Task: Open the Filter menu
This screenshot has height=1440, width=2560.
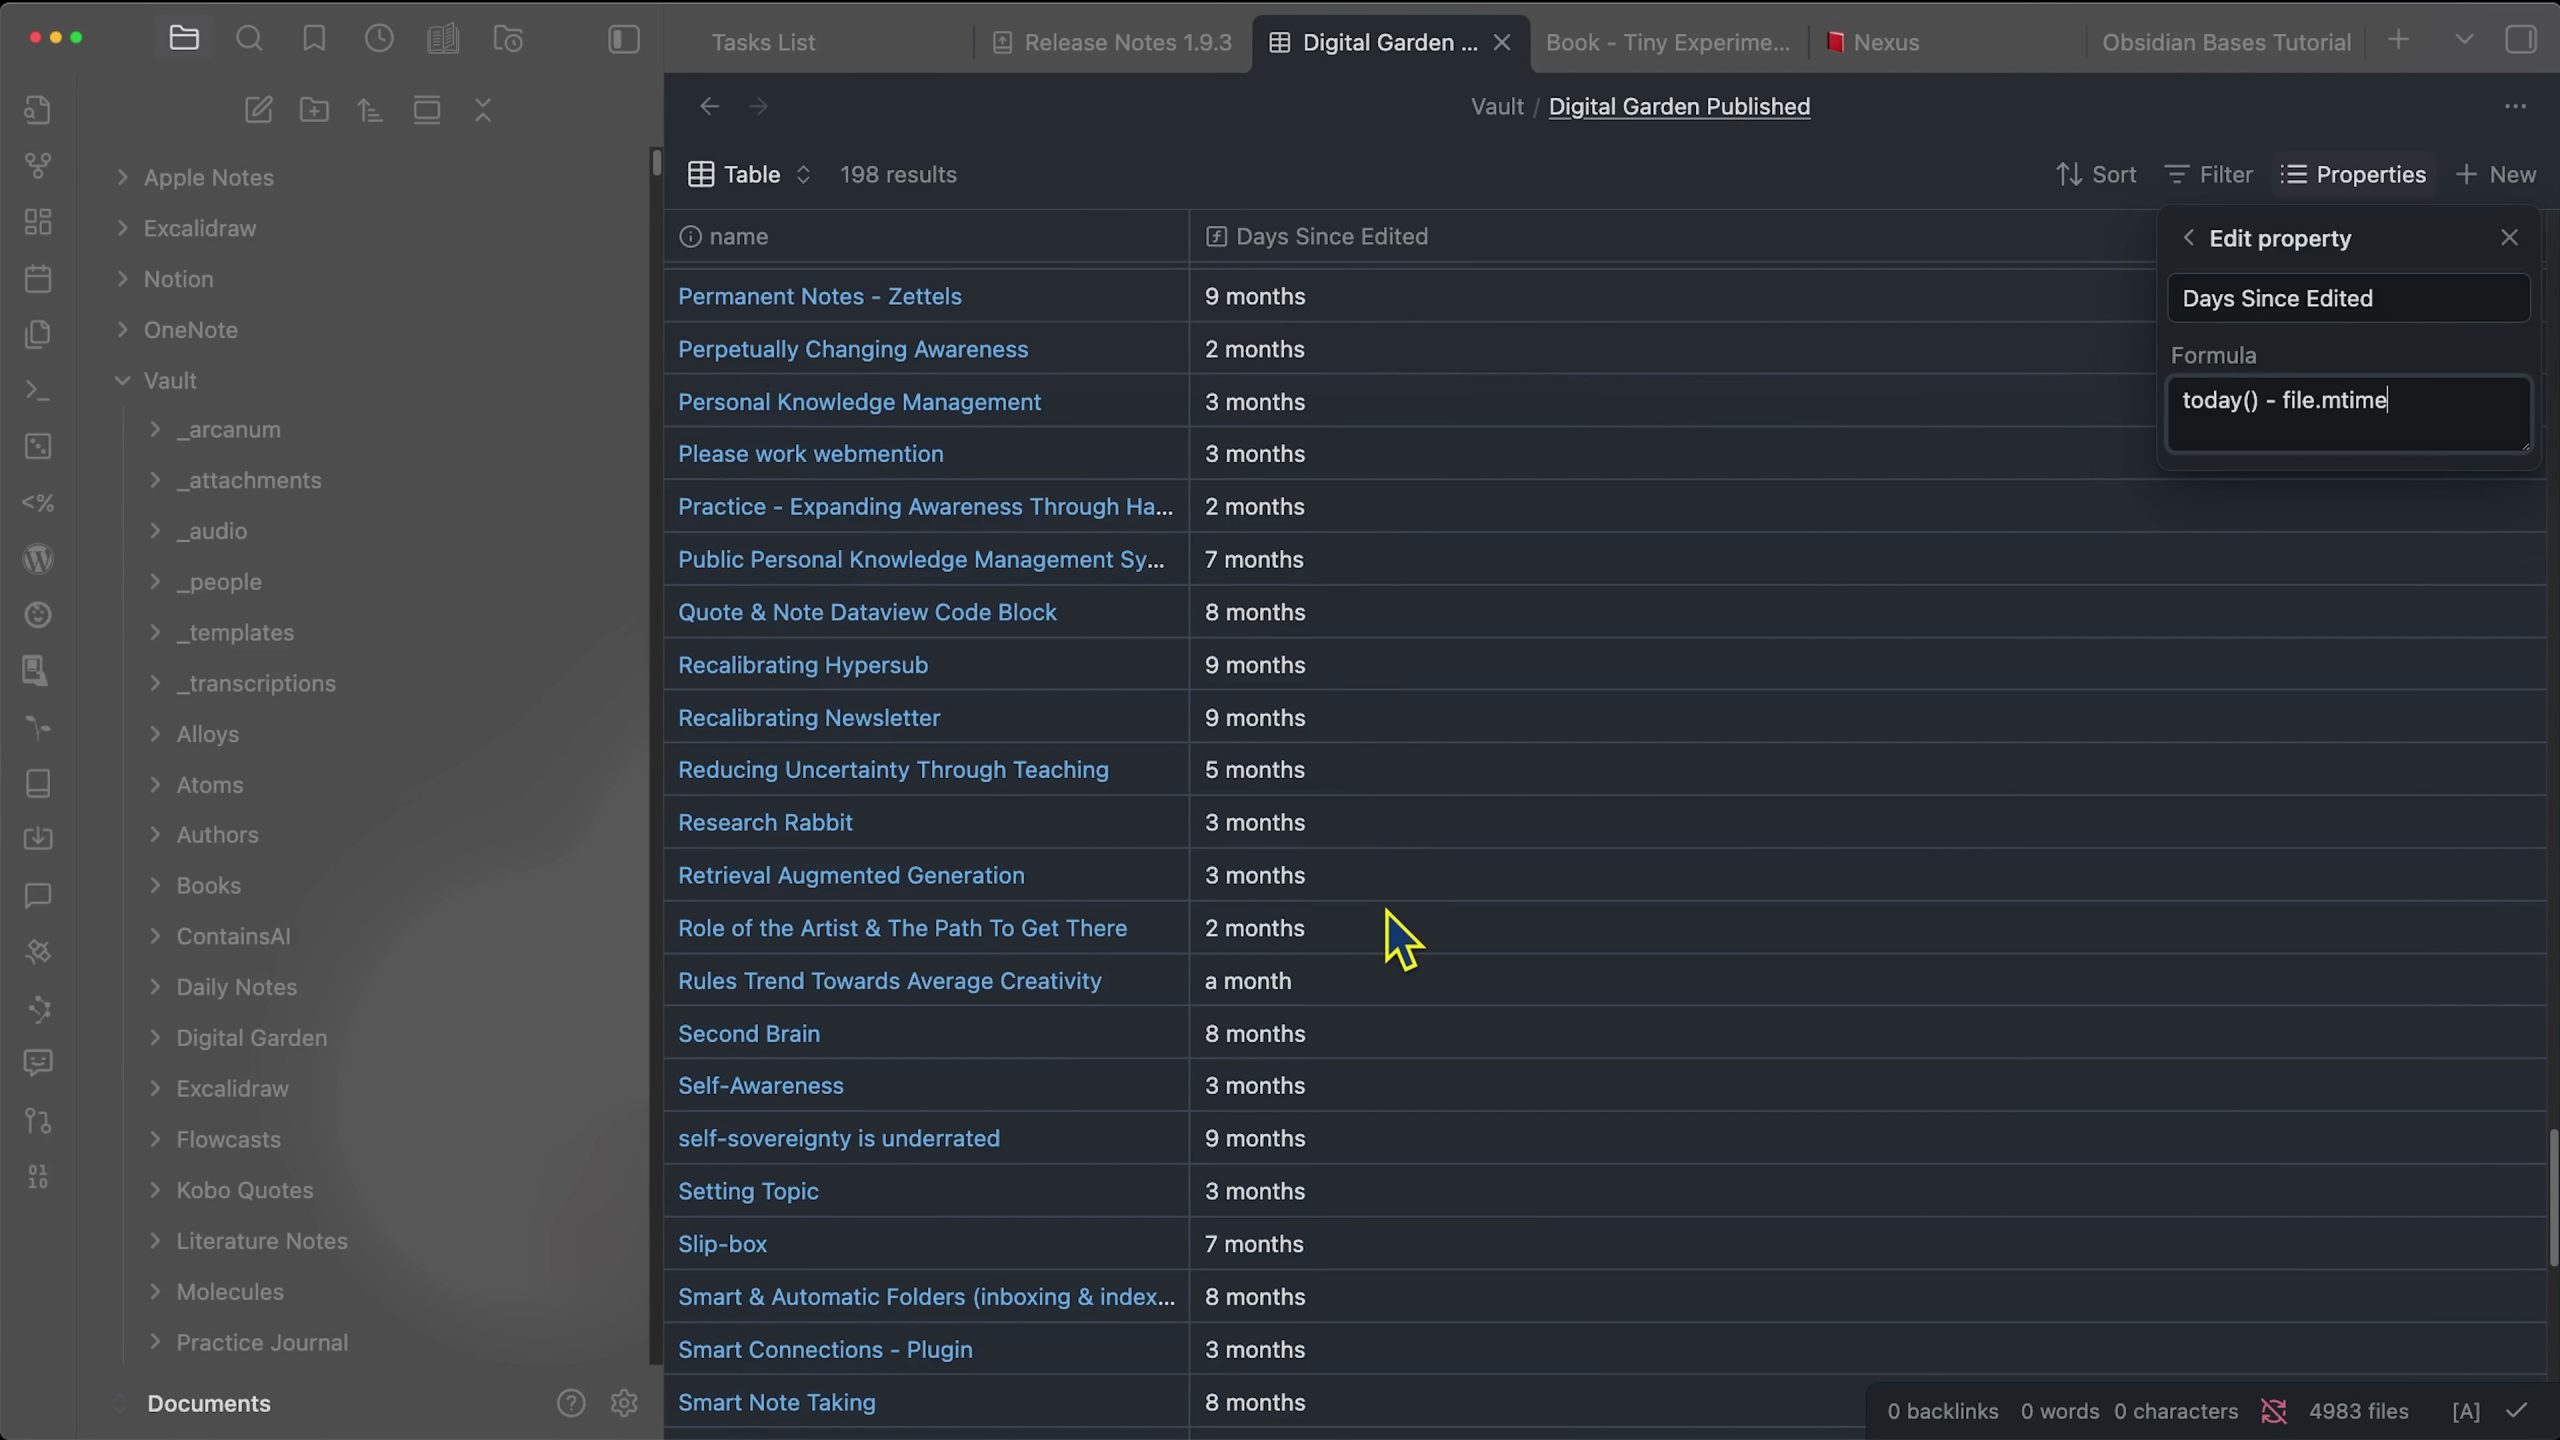Action: pos(2208,174)
